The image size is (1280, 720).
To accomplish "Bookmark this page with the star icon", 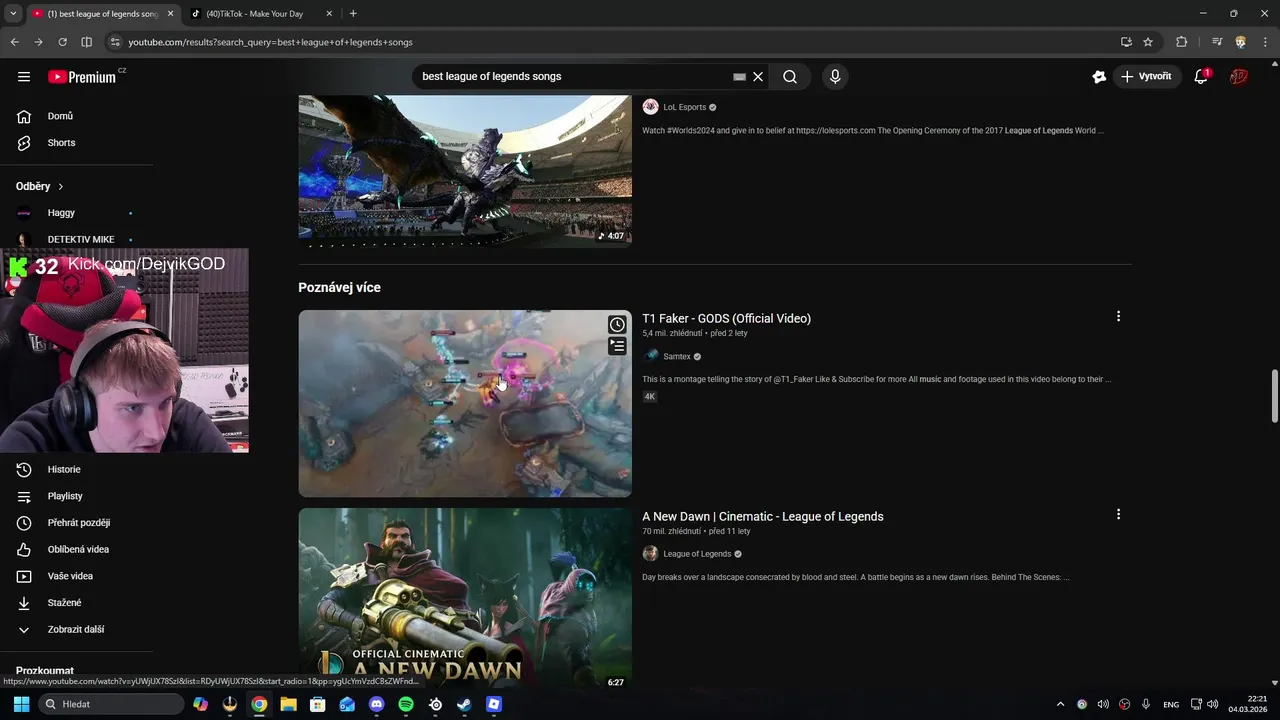I will coord(1148,42).
